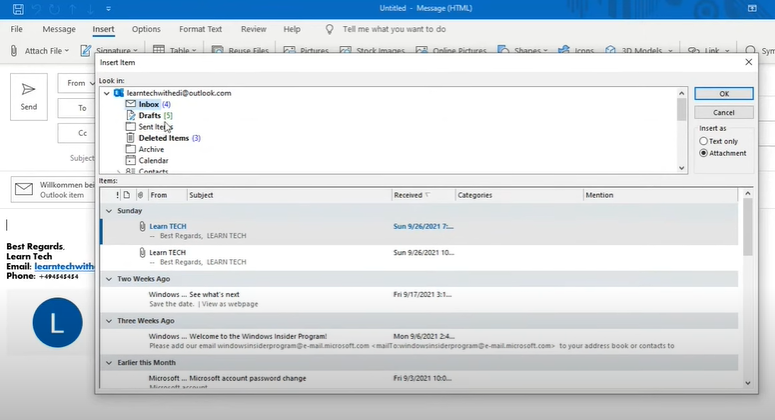
Task: Sort messages by the Received column header
Action: (x=408, y=195)
